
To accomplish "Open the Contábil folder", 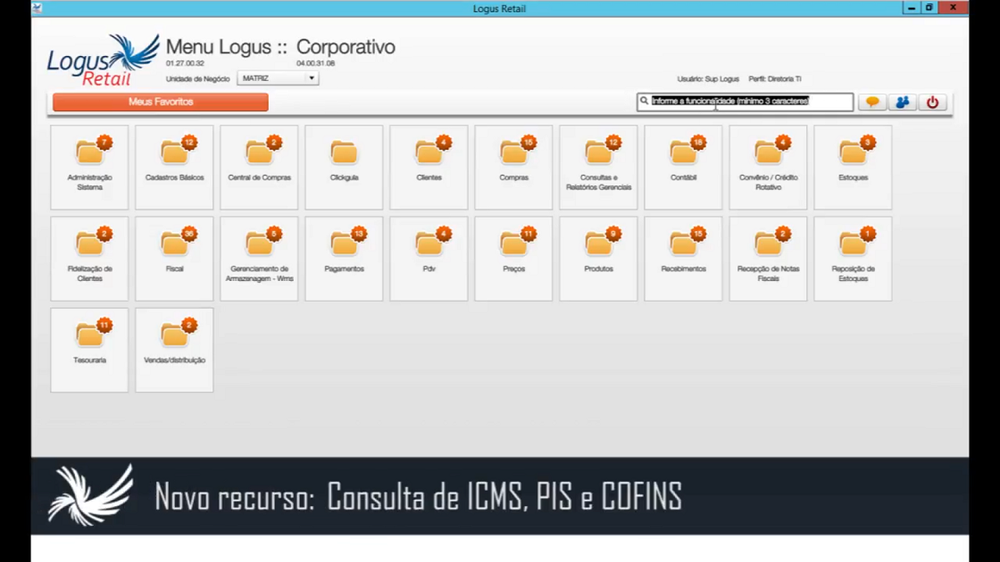I will pos(683,167).
